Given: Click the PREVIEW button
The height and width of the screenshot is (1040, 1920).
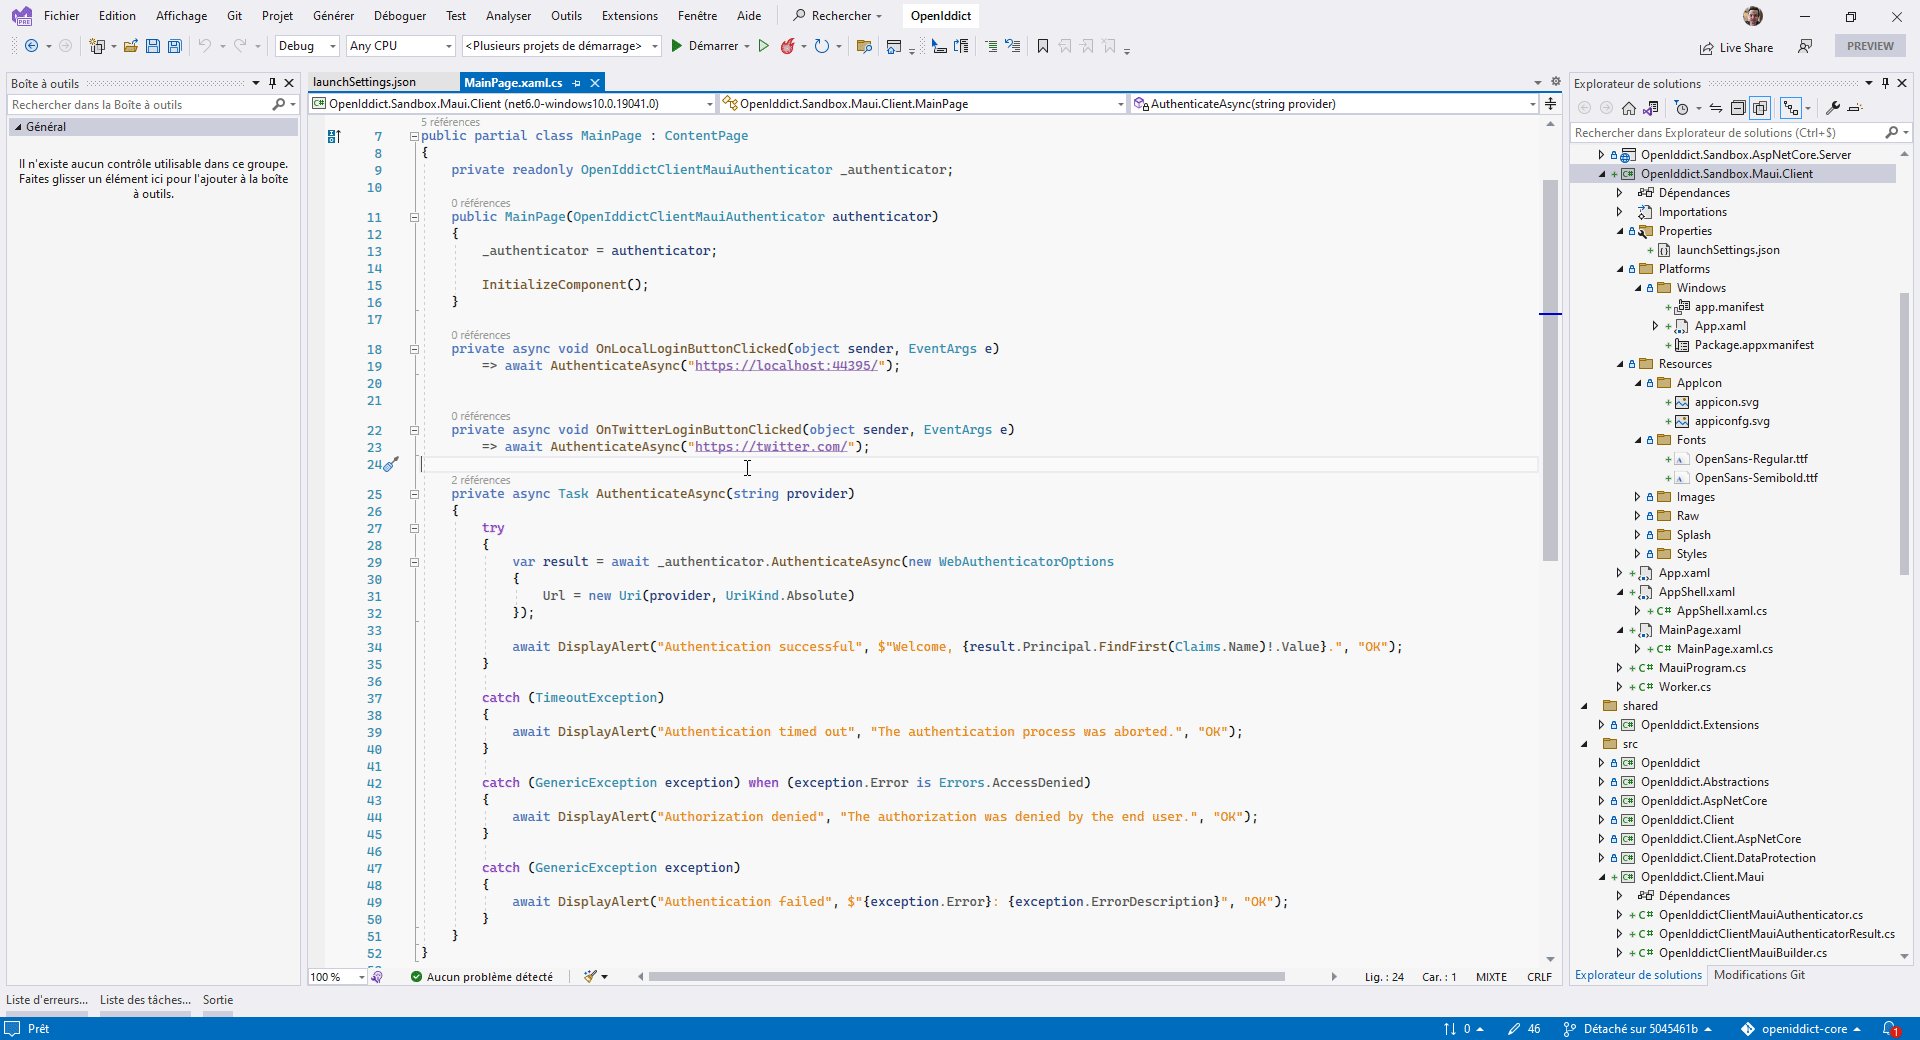Looking at the screenshot, I should pos(1869,46).
